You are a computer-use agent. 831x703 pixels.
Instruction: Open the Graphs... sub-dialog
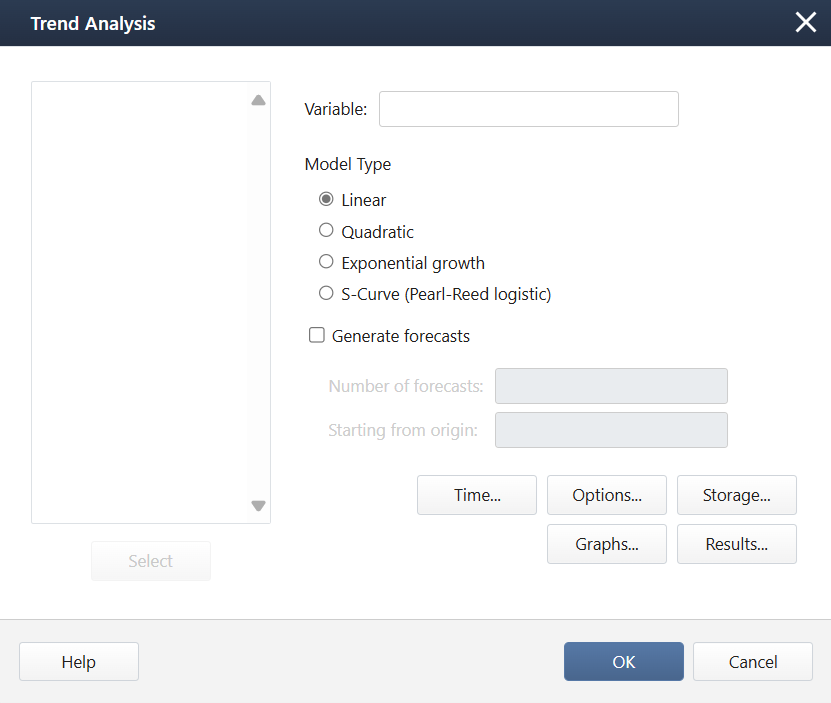[x=606, y=544]
